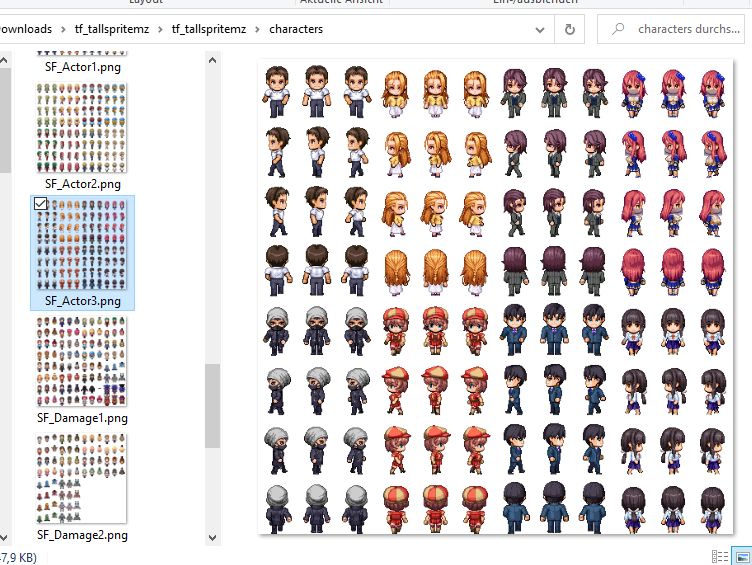752x565 pixels.
Task: Click the file size text in status bar
Action: [x=18, y=557]
